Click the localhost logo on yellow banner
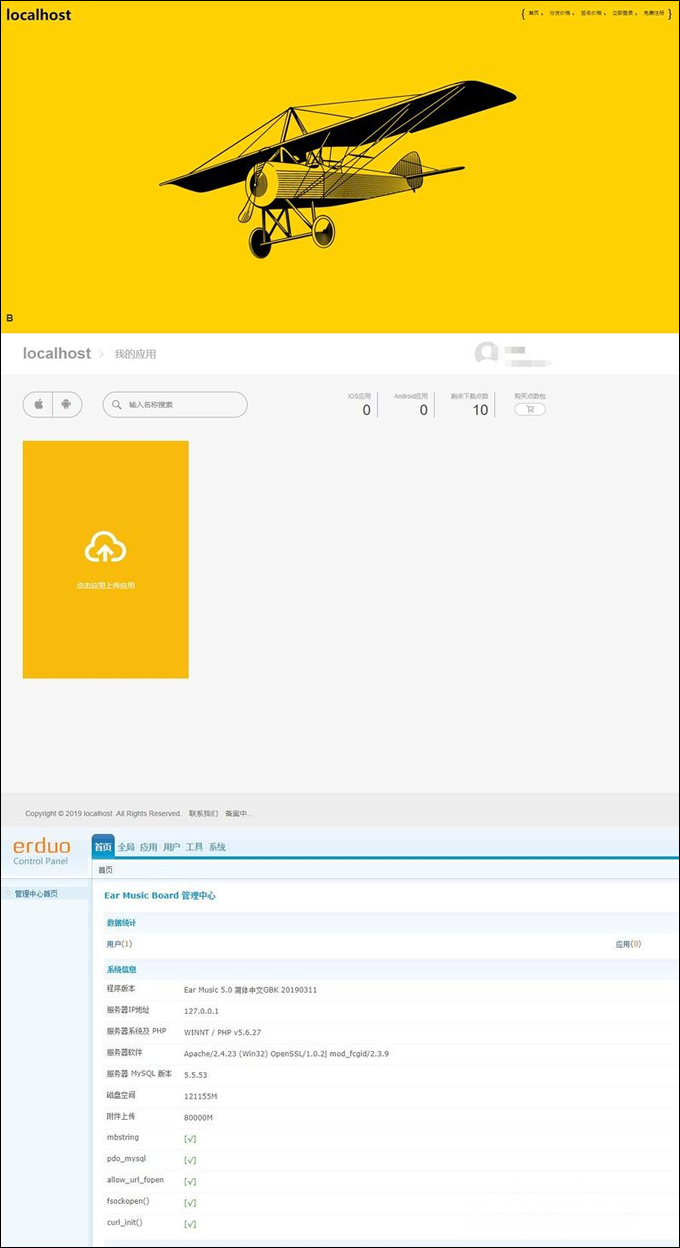680x1248 pixels. [x=38, y=15]
